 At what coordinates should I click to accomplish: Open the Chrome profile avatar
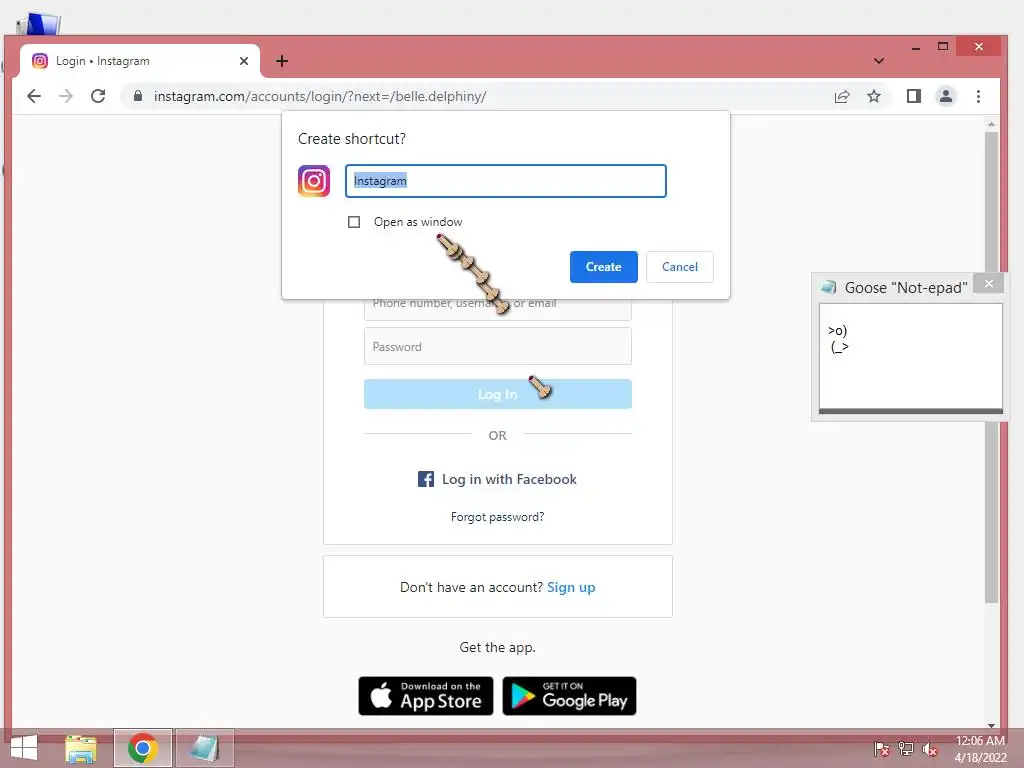[946, 97]
